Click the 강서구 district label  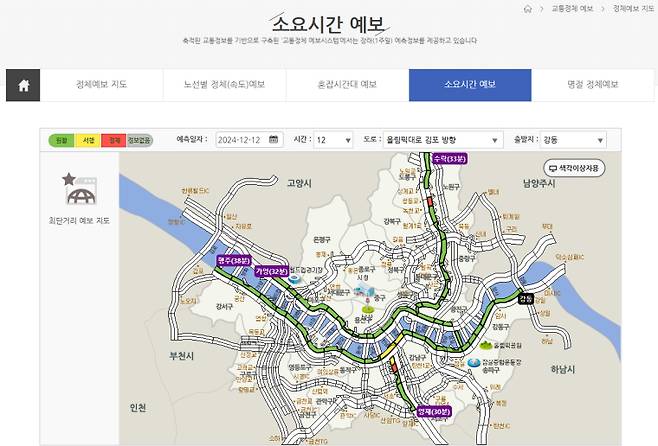[225, 307]
